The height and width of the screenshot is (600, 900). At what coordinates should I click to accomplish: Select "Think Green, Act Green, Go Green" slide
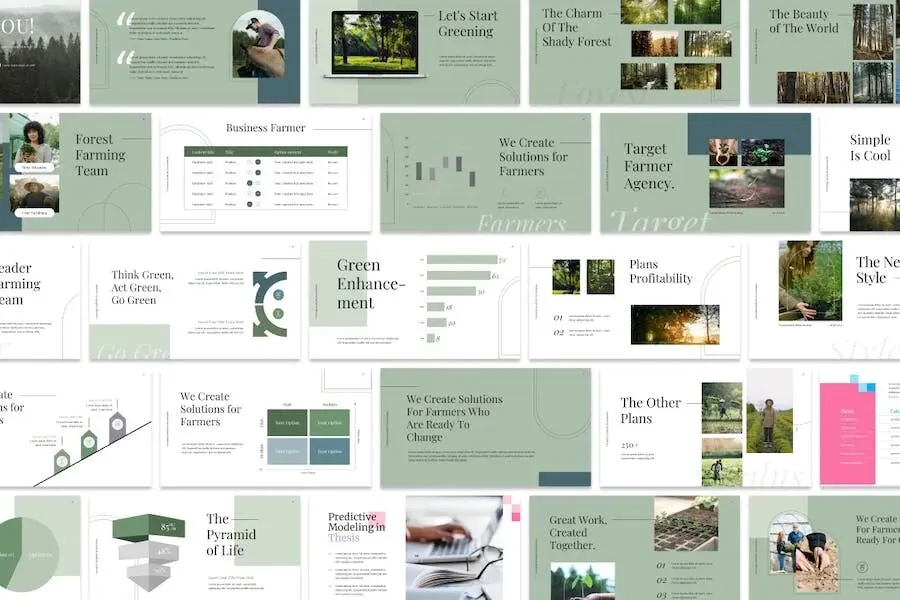pyautogui.click(x=195, y=300)
